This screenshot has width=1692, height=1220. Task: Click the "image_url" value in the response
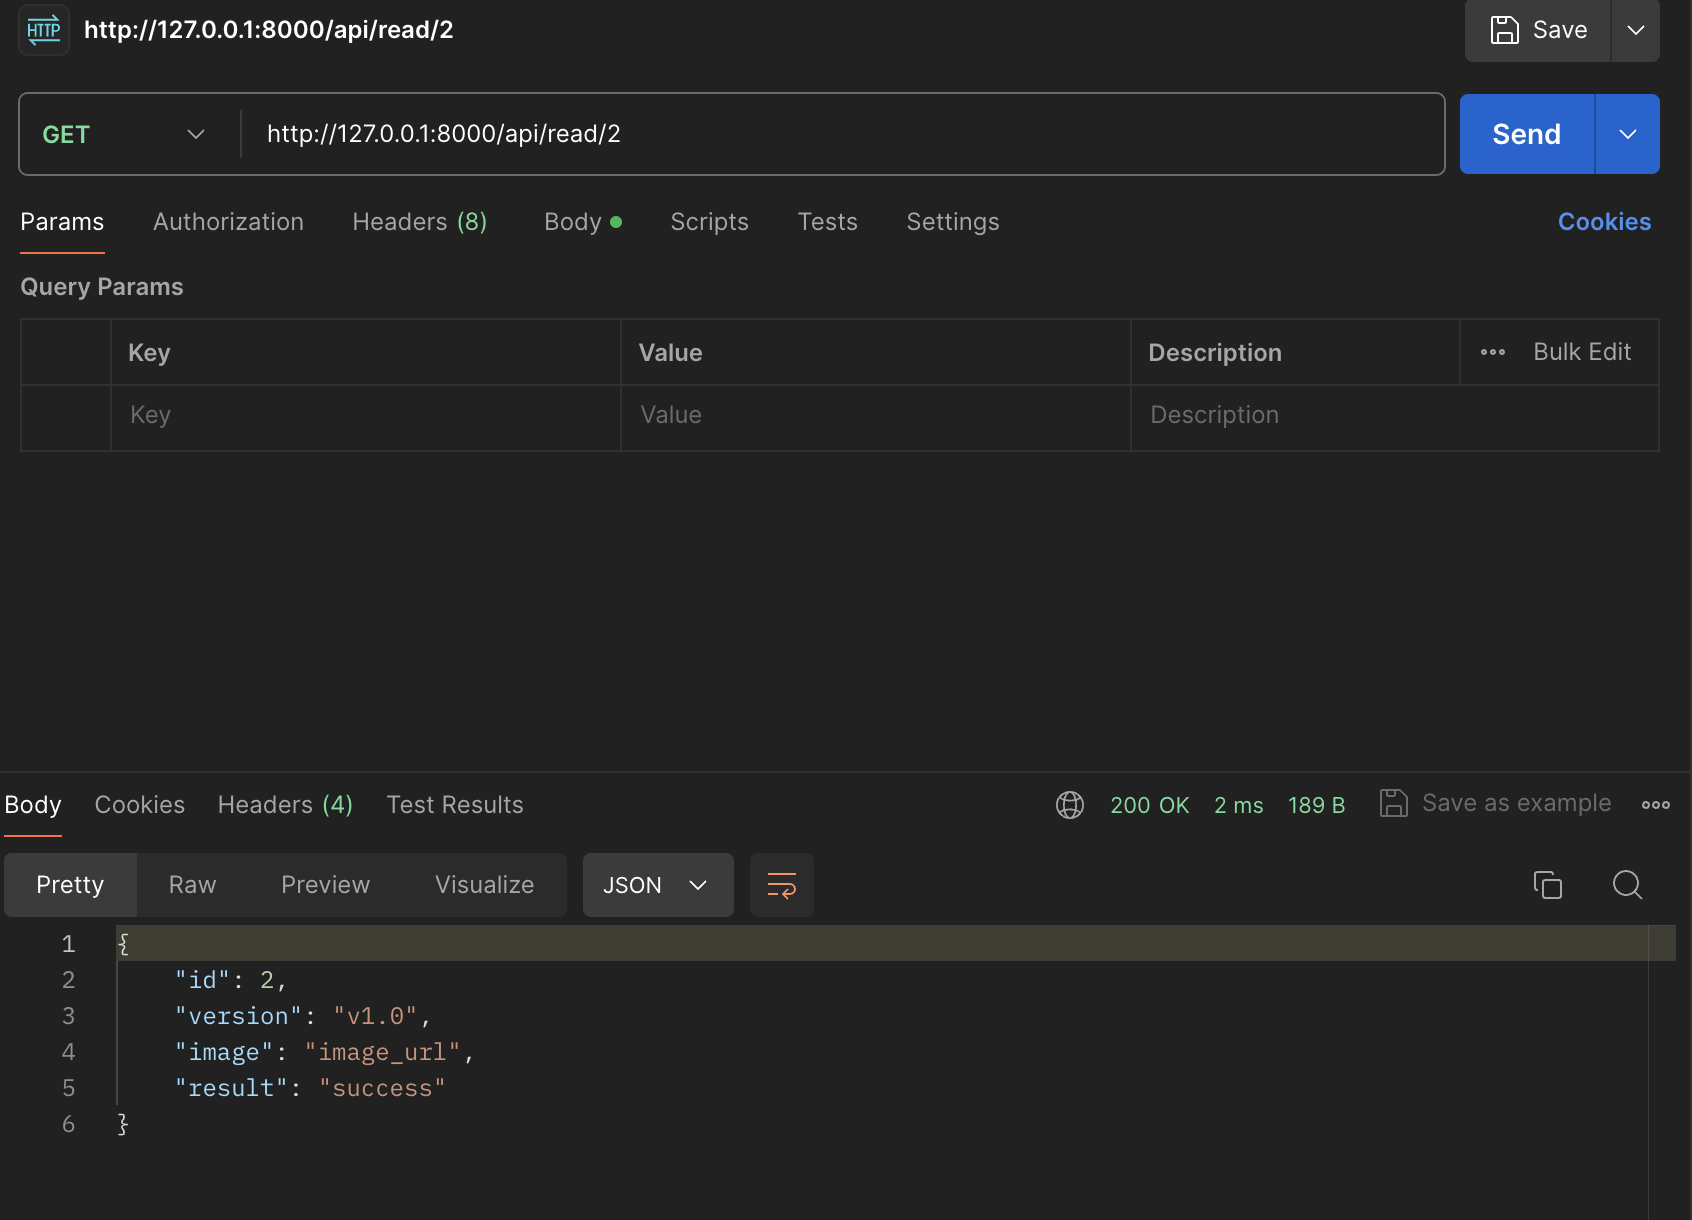[382, 1052]
